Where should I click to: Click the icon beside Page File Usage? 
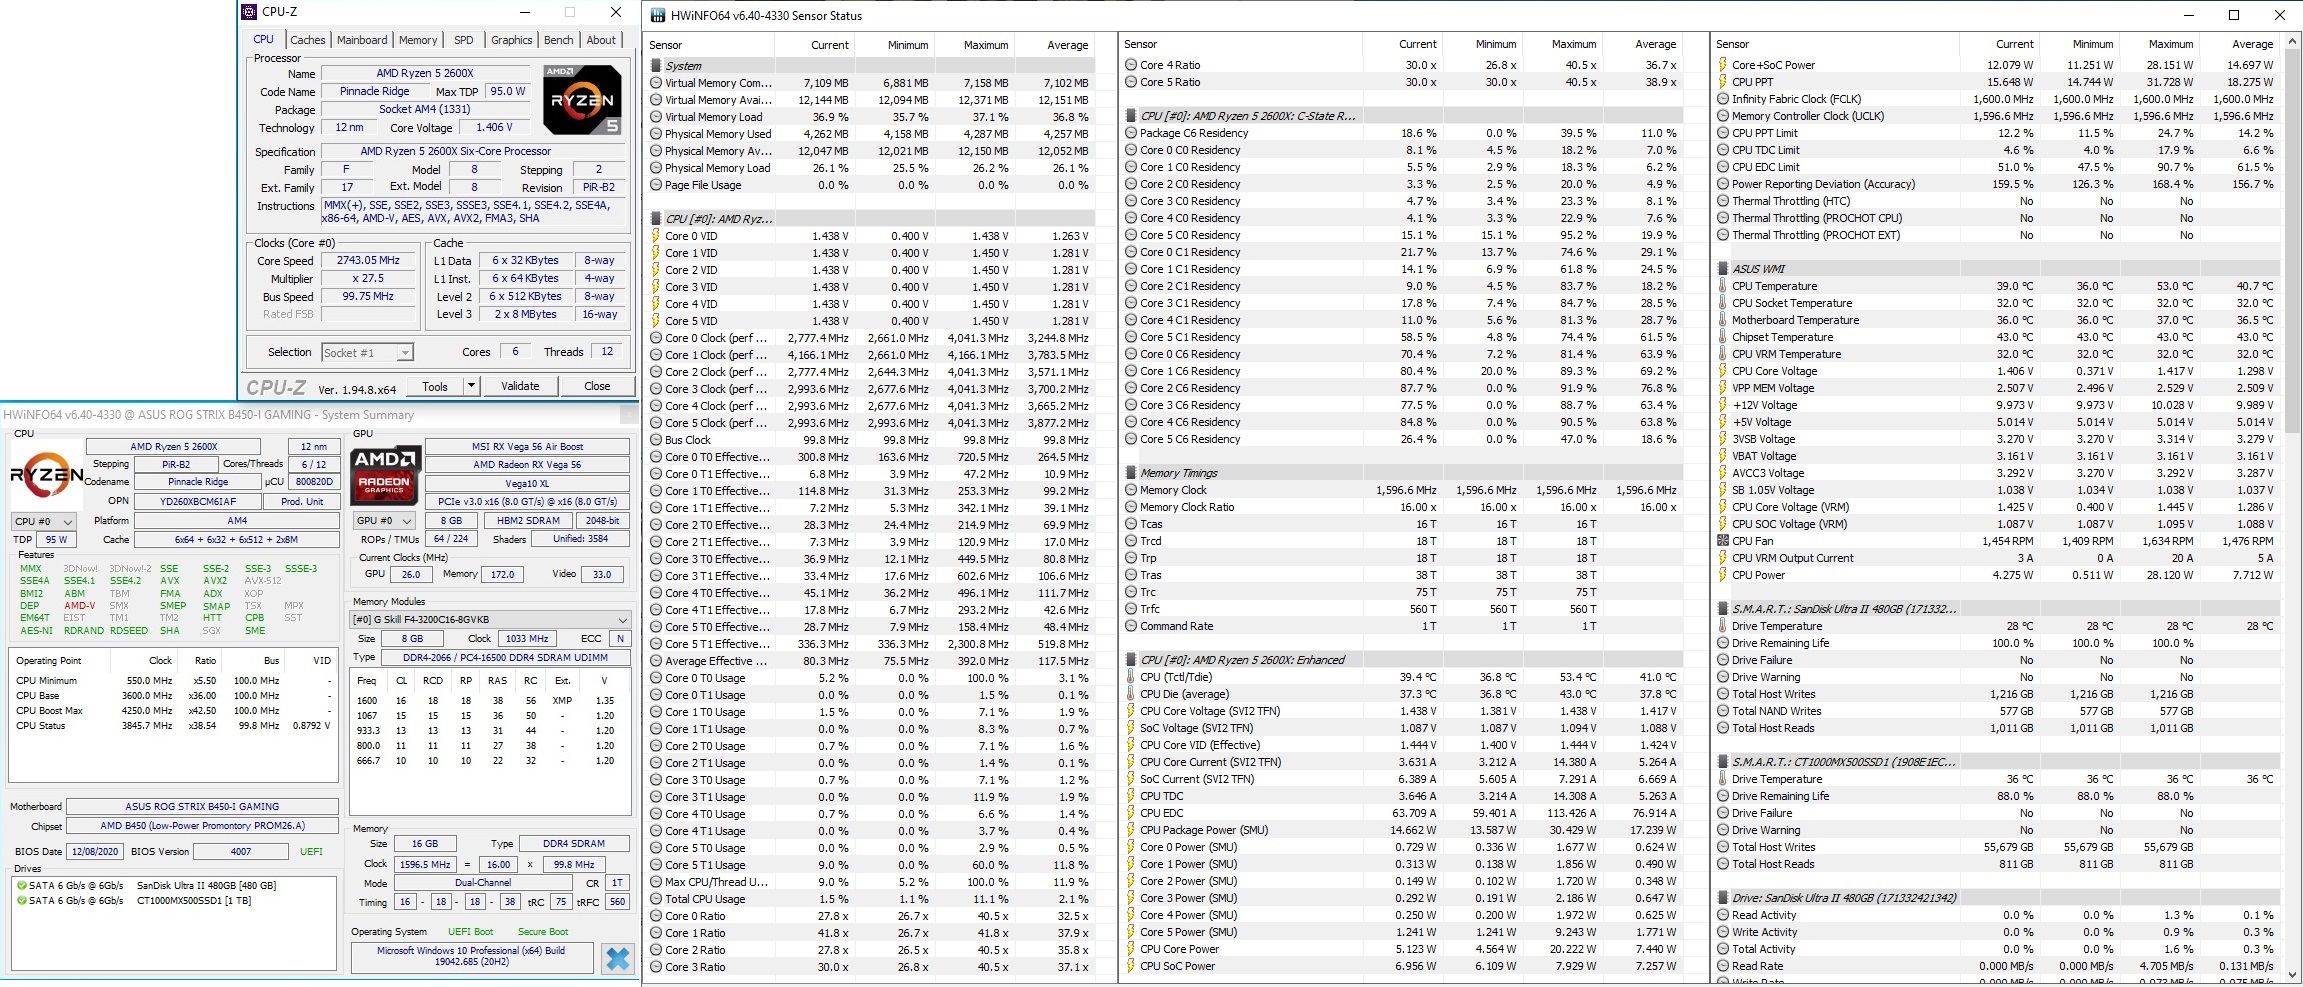656,185
